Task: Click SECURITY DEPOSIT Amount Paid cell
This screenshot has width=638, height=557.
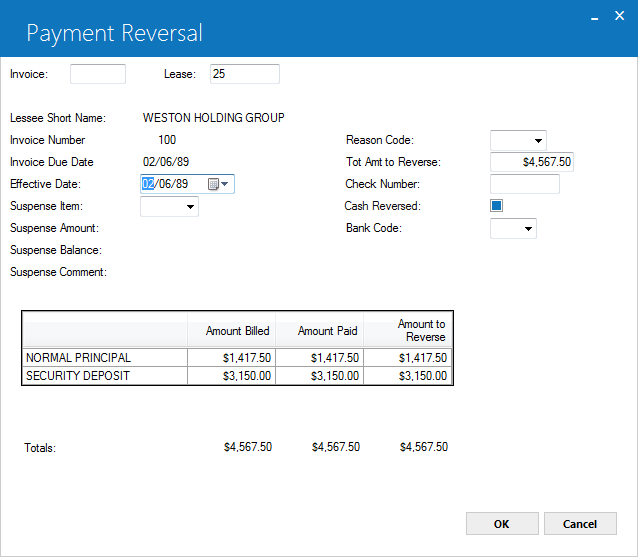Action: 320,376
